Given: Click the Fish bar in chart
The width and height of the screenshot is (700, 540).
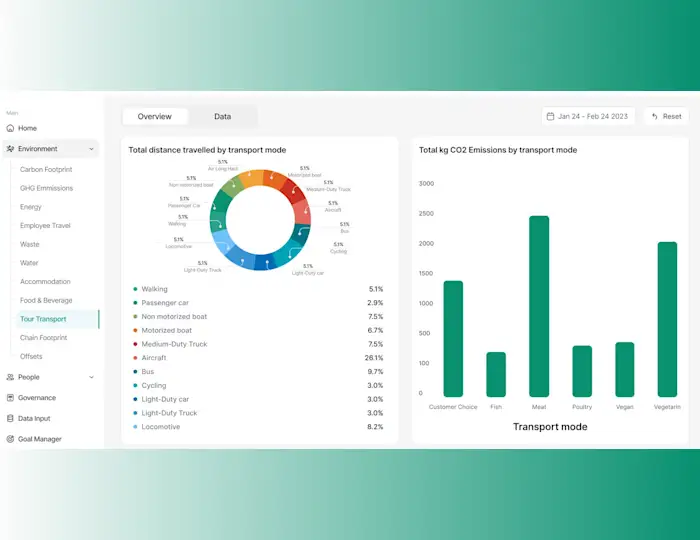Looking at the screenshot, I should [496, 374].
